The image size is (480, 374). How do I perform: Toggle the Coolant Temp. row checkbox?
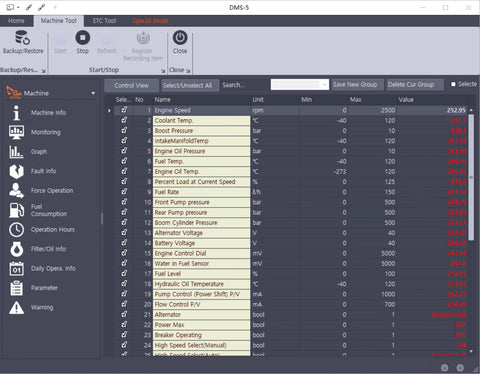(x=124, y=120)
